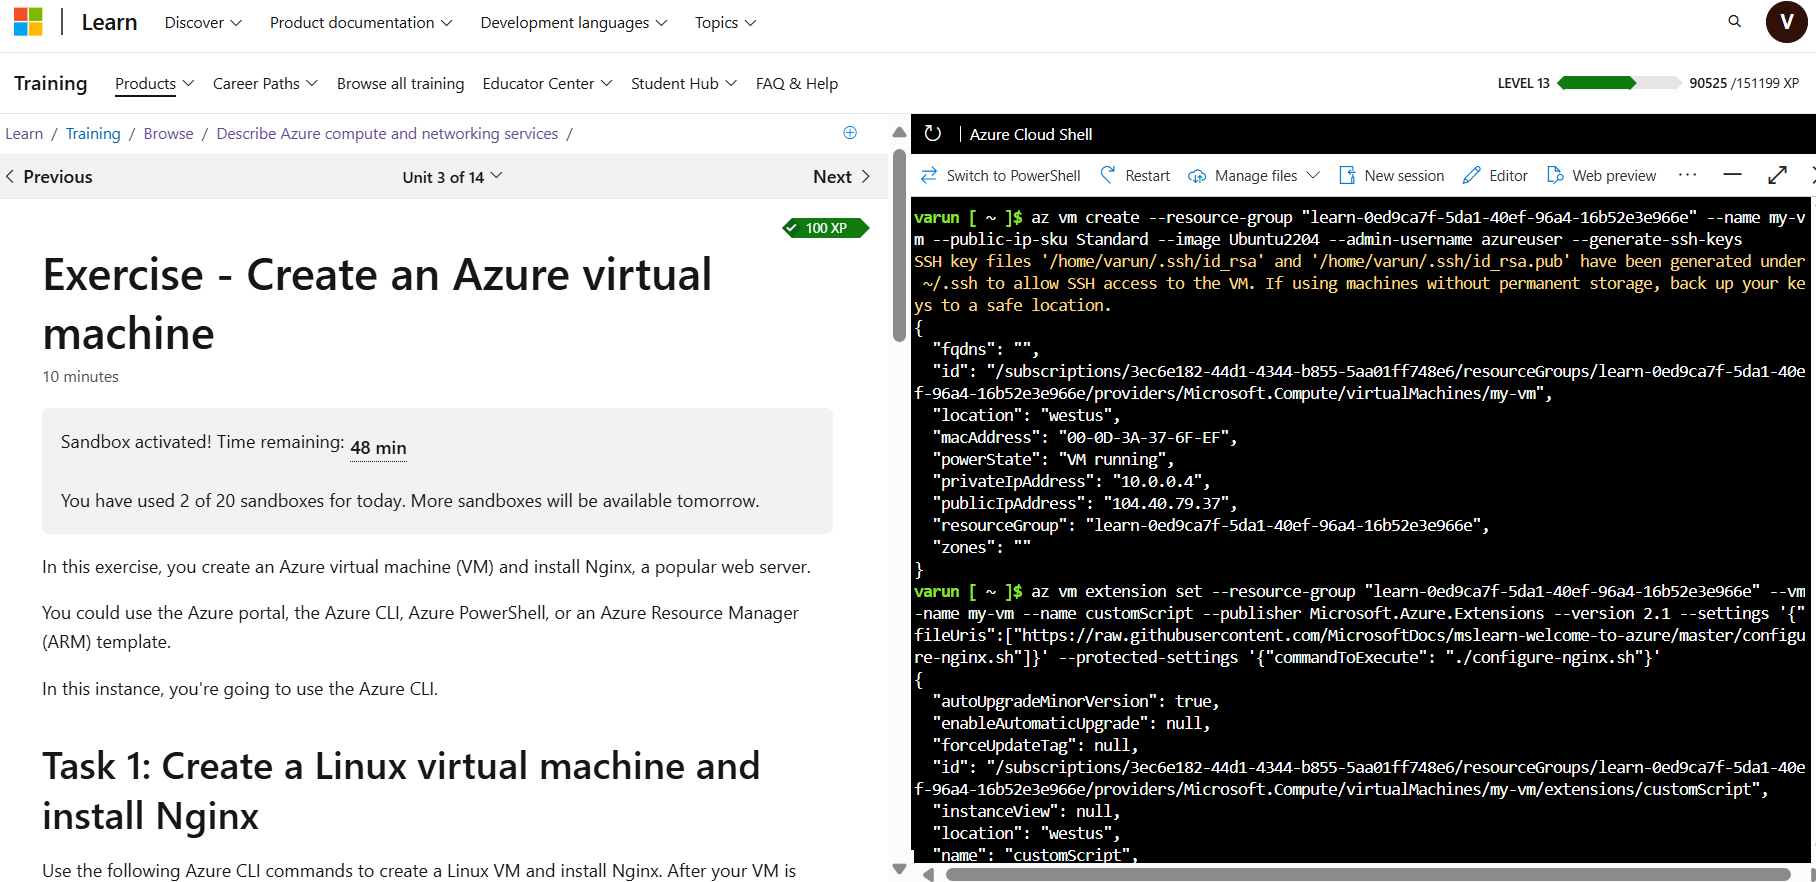Click the "autoUpgradeMinorVersion": true line
This screenshot has height=882, width=1816.
(1075, 701)
